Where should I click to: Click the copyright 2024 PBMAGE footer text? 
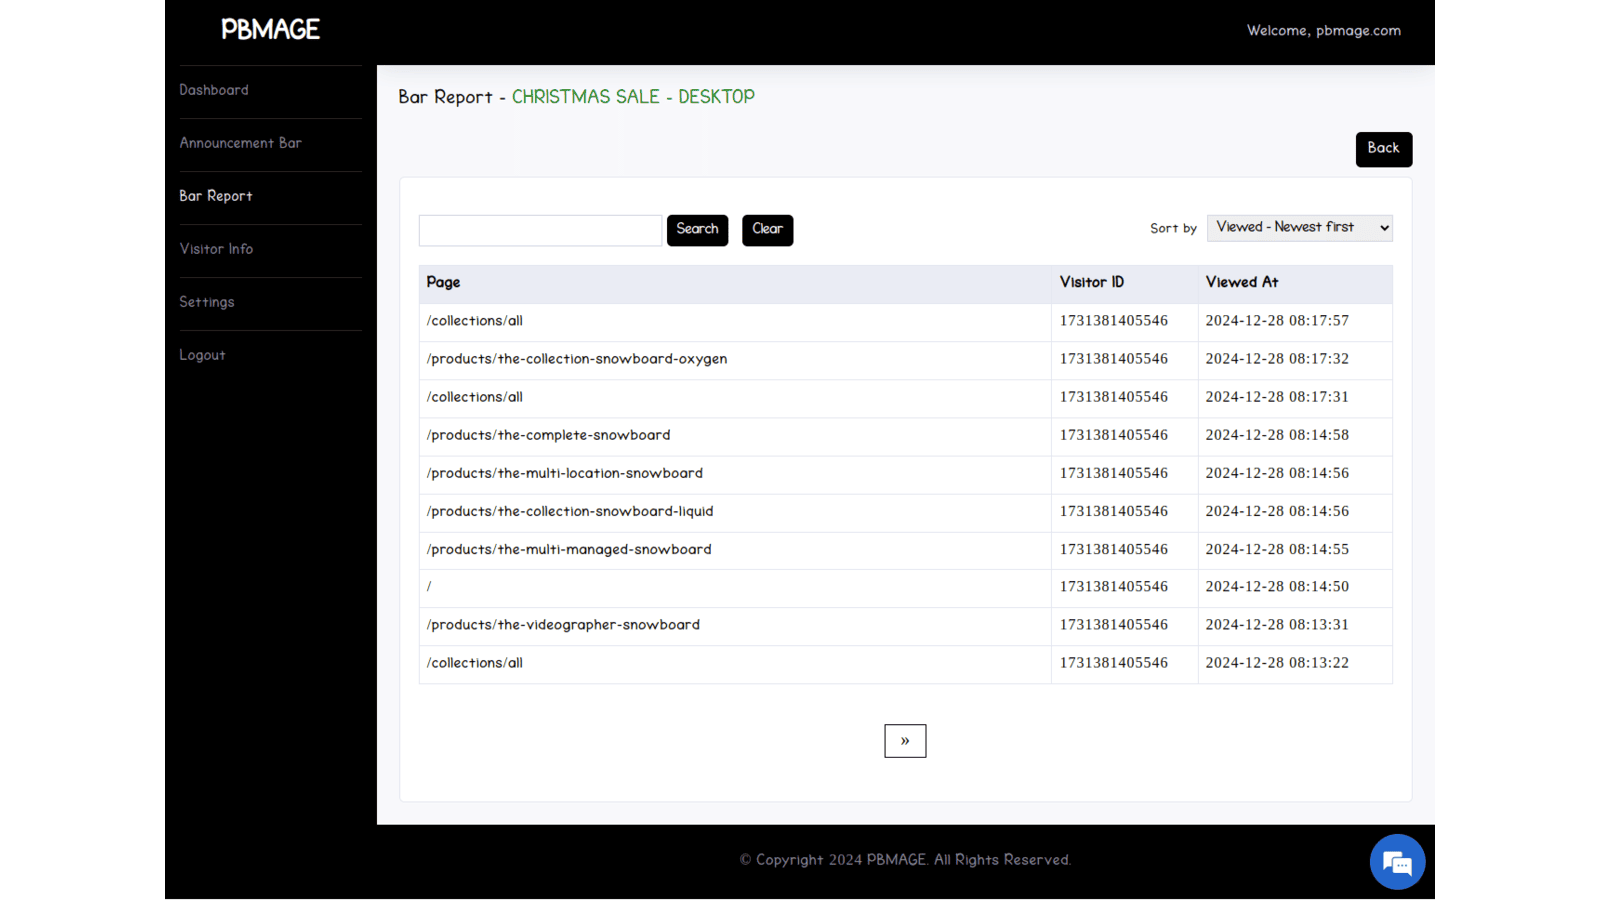905,860
